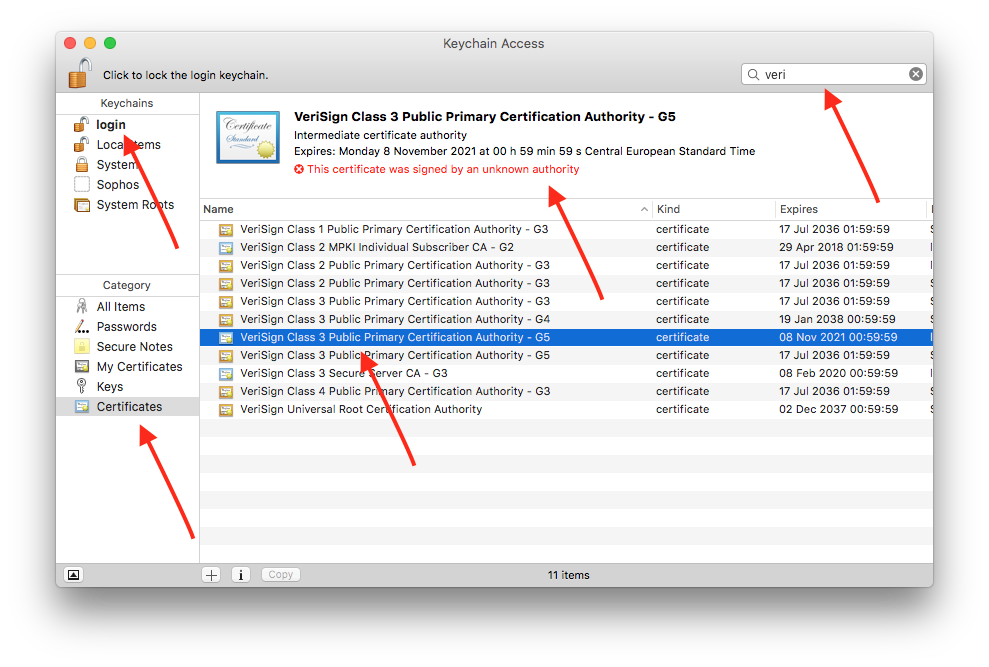Click the 29 Apr 2018 expiry cell

tap(836, 247)
